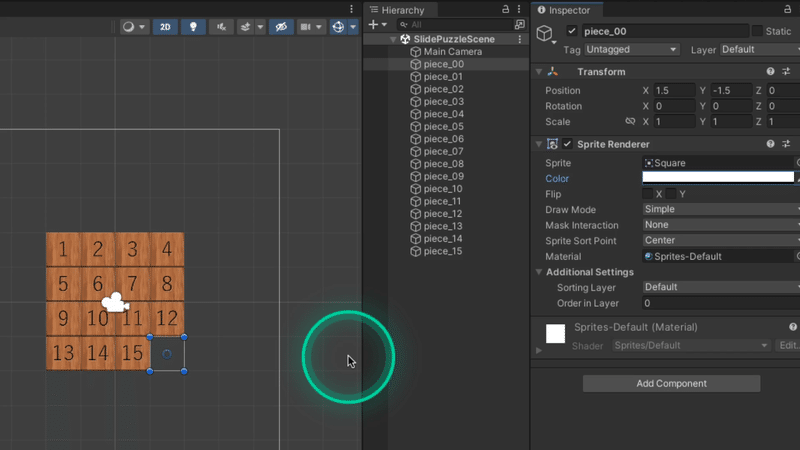
Task: Open draw mode dropdown arrow
Action: point(142,27)
